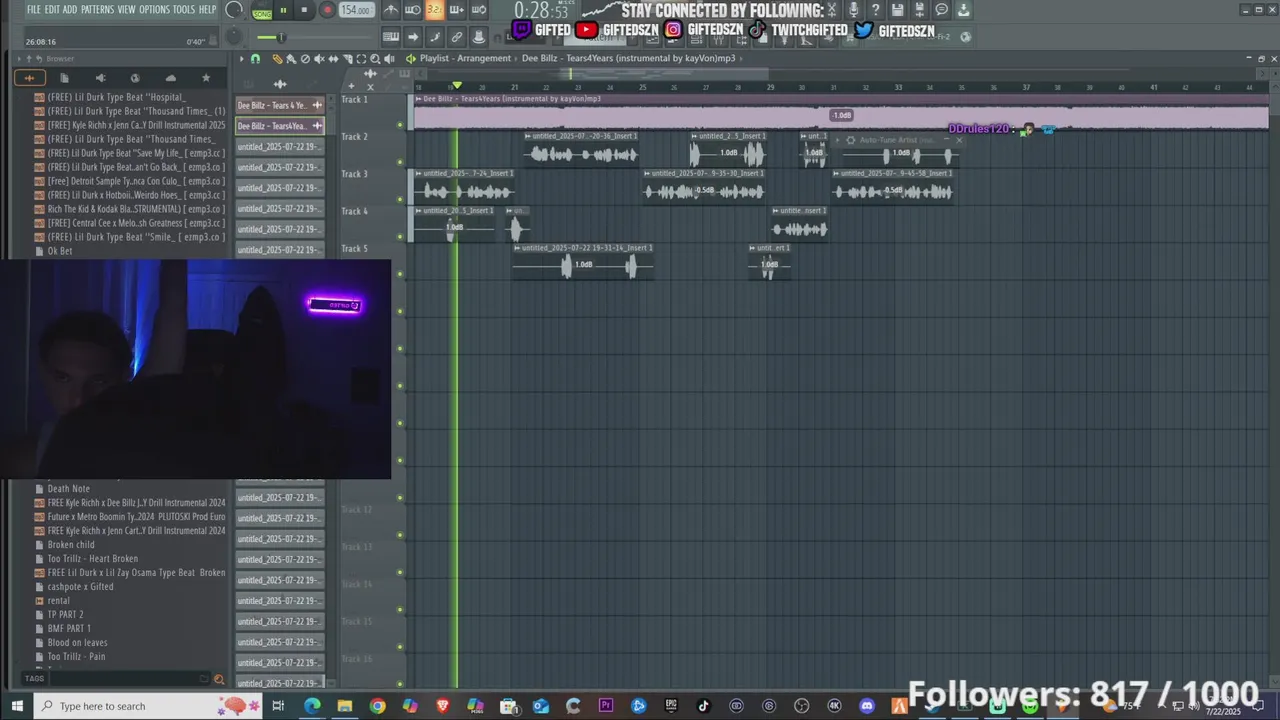The image size is (1280, 720).
Task: Open the Windows Start menu
Action: (x=17, y=706)
